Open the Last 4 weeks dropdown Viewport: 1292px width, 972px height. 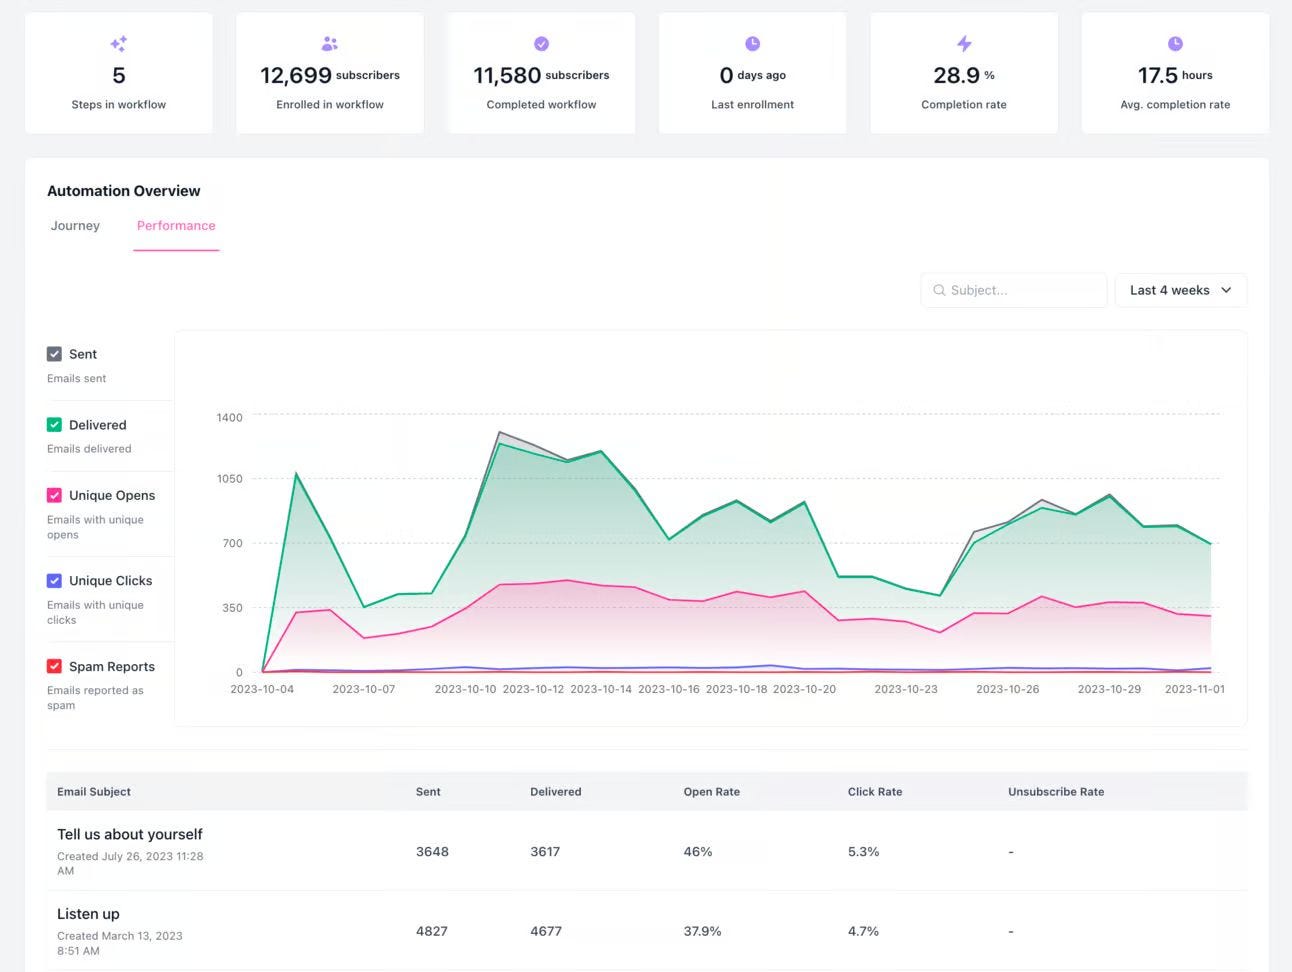[1180, 290]
